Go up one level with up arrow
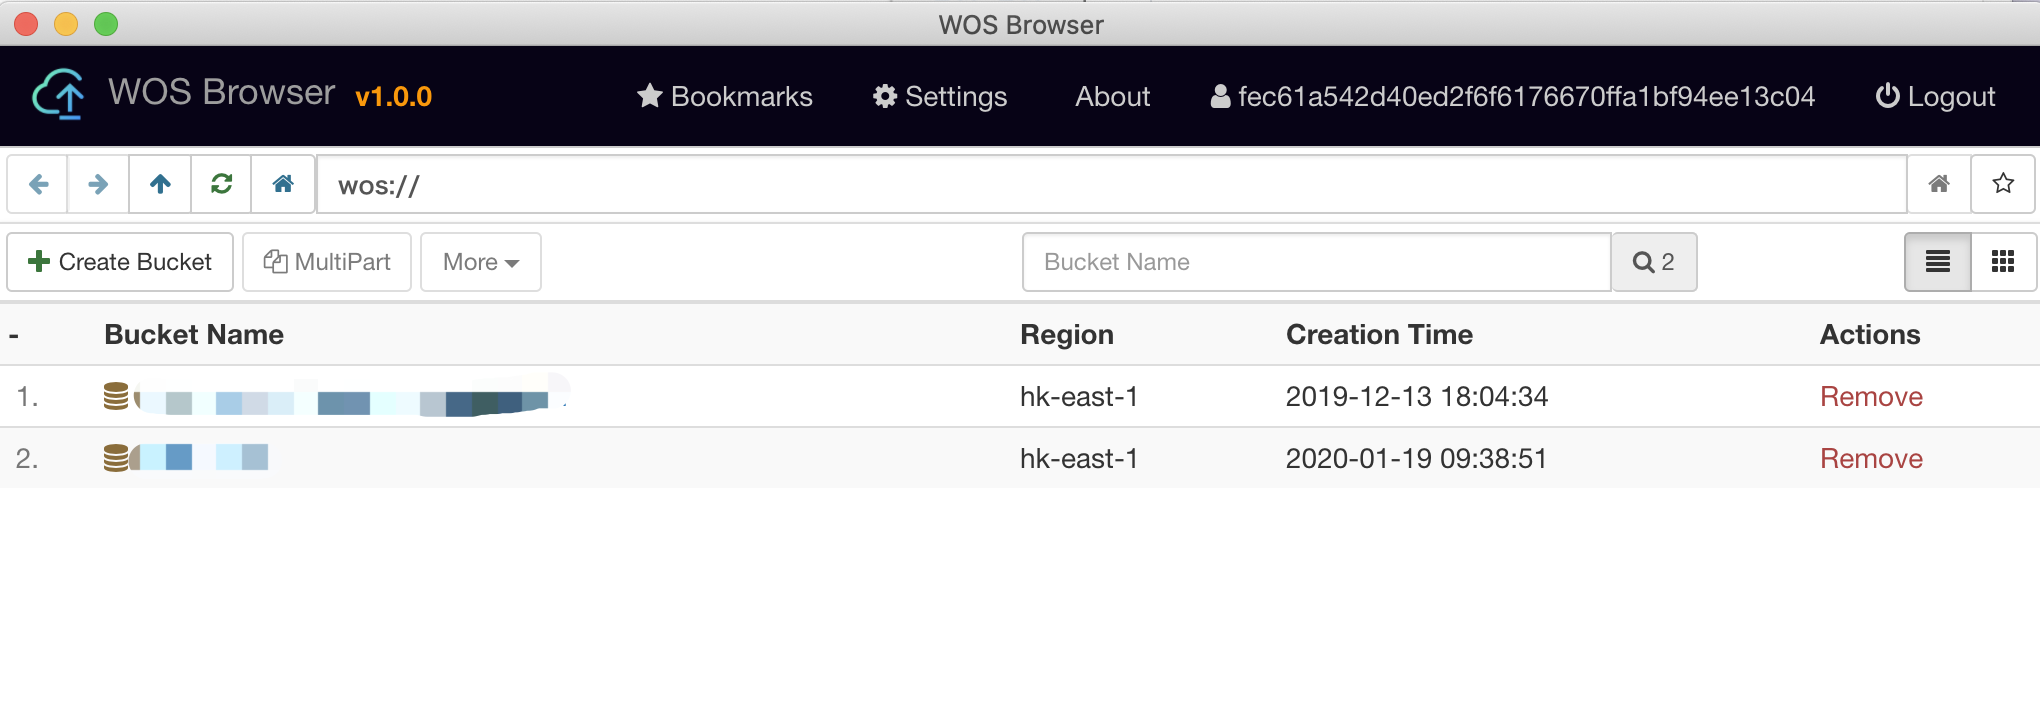 click(160, 184)
